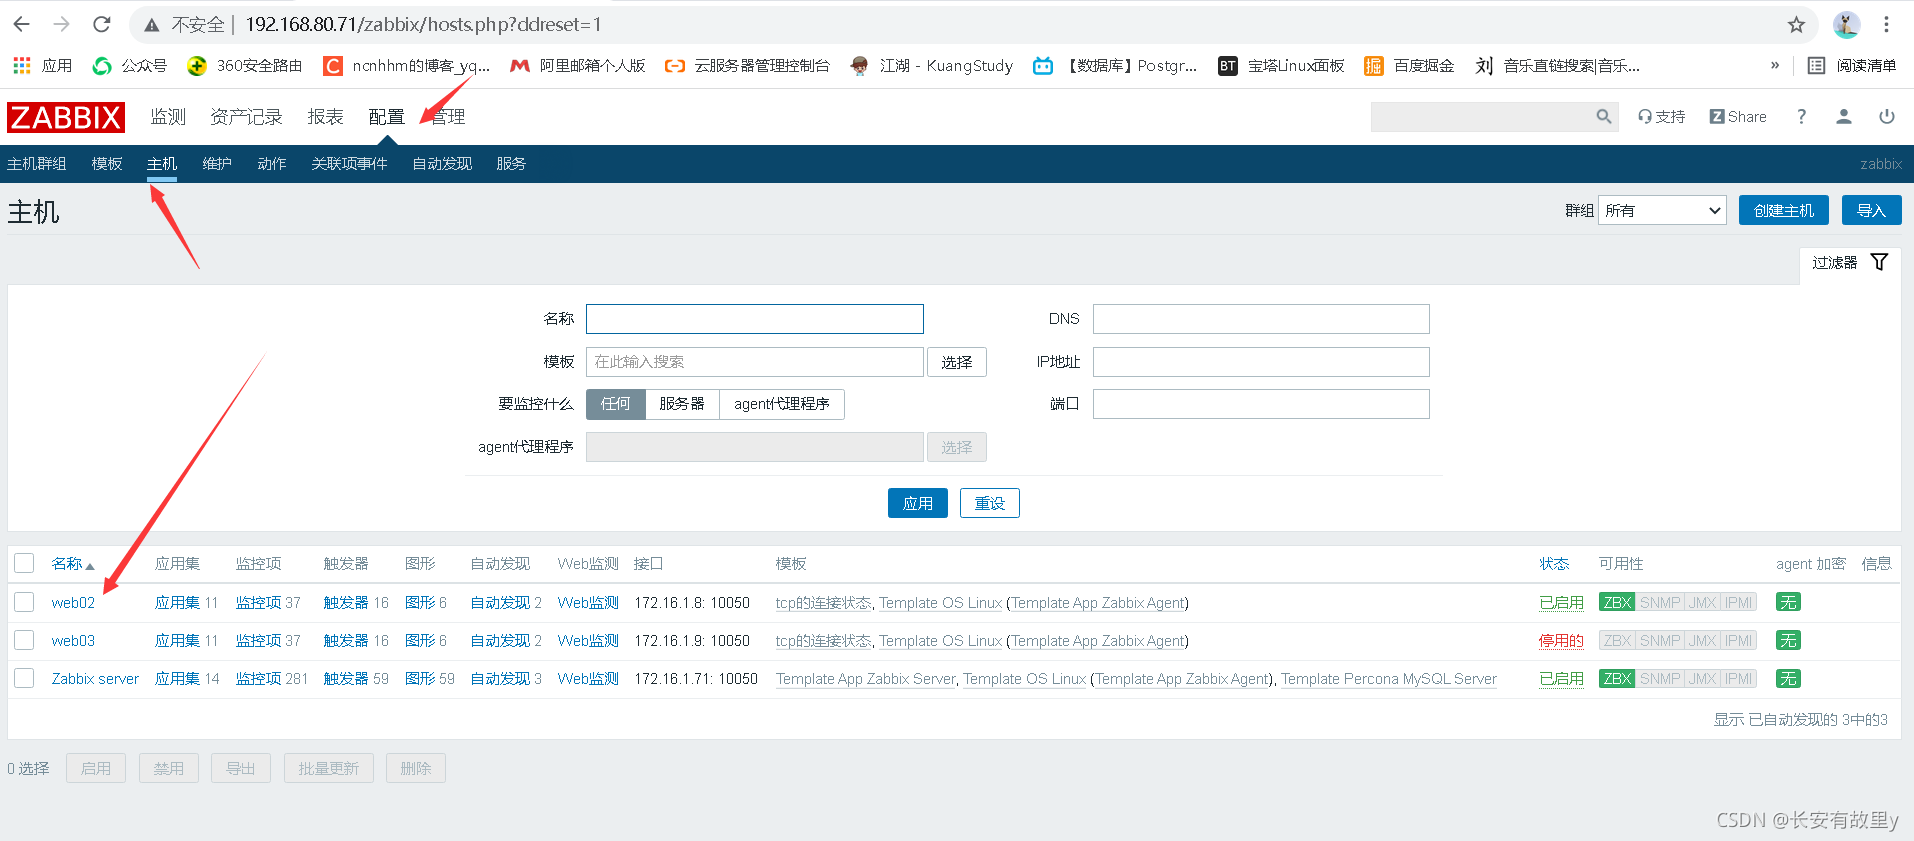Open 阿里邮箱个人版 bookmark

click(x=577, y=65)
